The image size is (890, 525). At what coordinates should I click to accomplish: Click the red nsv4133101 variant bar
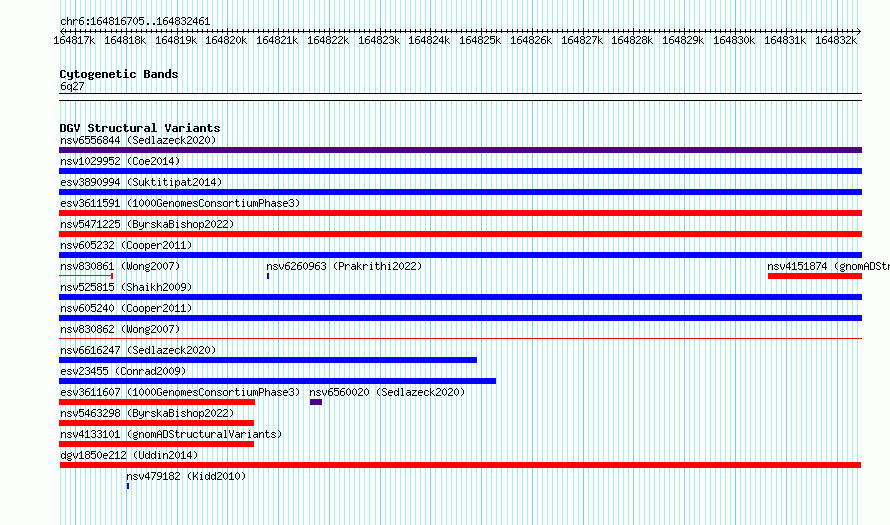[157, 444]
